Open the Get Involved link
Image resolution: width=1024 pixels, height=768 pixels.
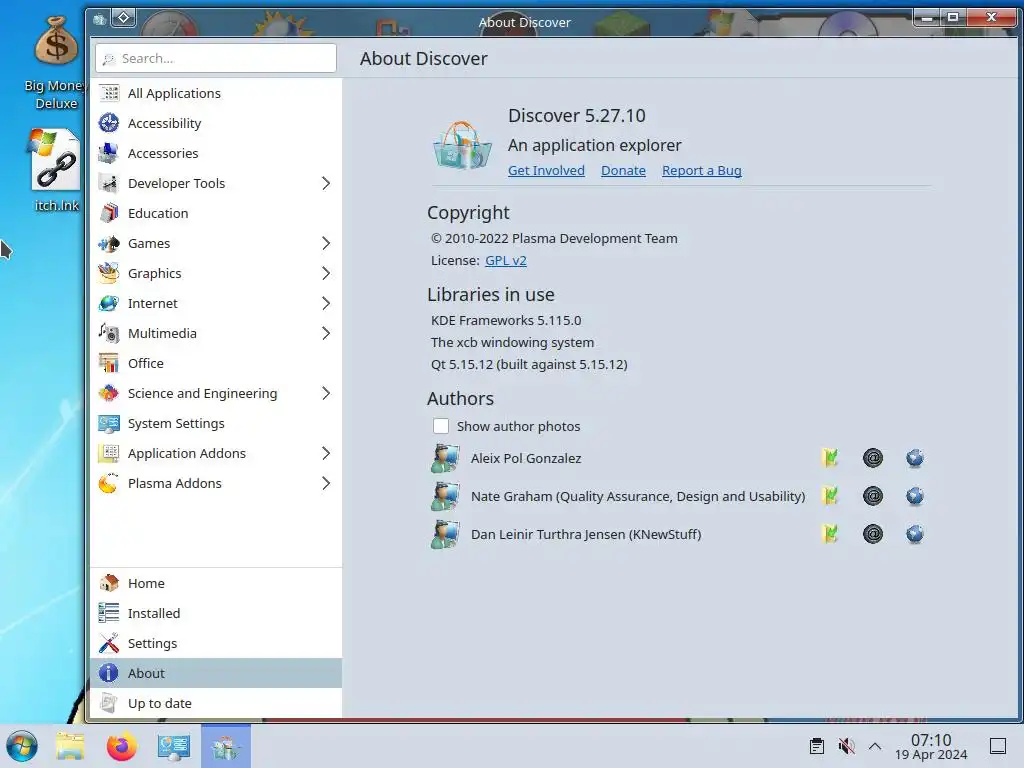pos(546,170)
